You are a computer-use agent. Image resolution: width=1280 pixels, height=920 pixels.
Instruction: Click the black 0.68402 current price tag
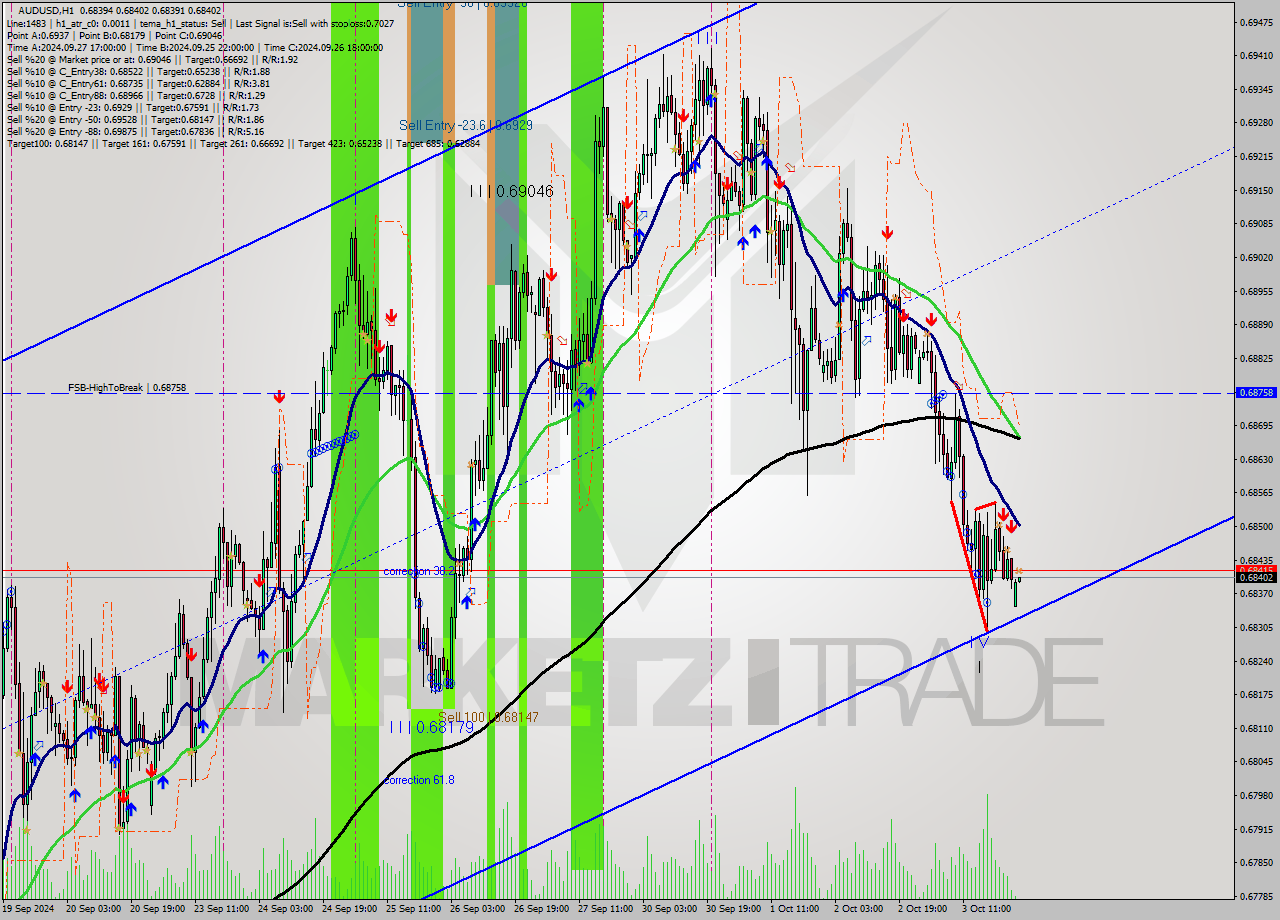[x=1257, y=577]
